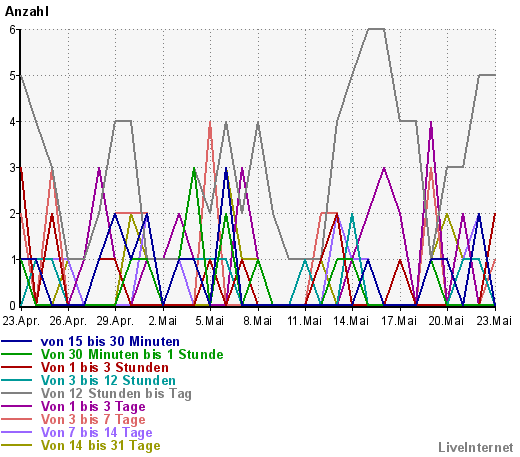Click magenta line swatch for 1-3 Tage
Viewport: 520px width, 457px height.
17,406
